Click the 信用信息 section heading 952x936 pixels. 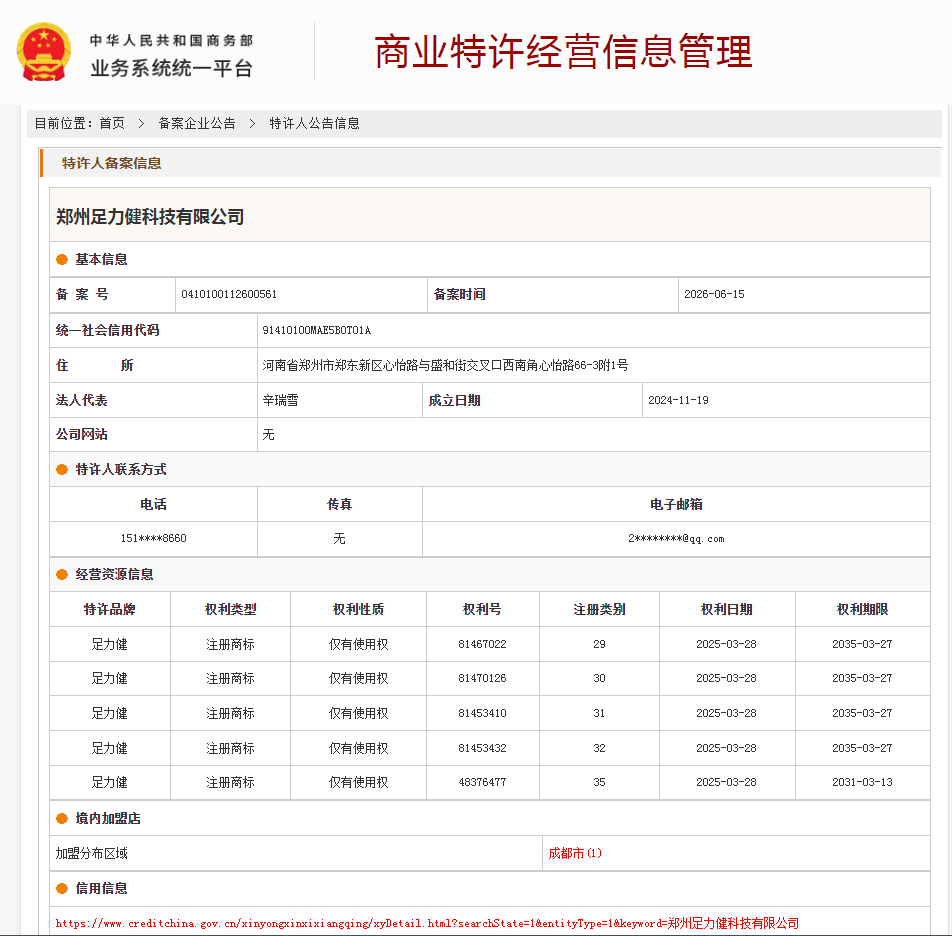pyautogui.click(x=101, y=889)
